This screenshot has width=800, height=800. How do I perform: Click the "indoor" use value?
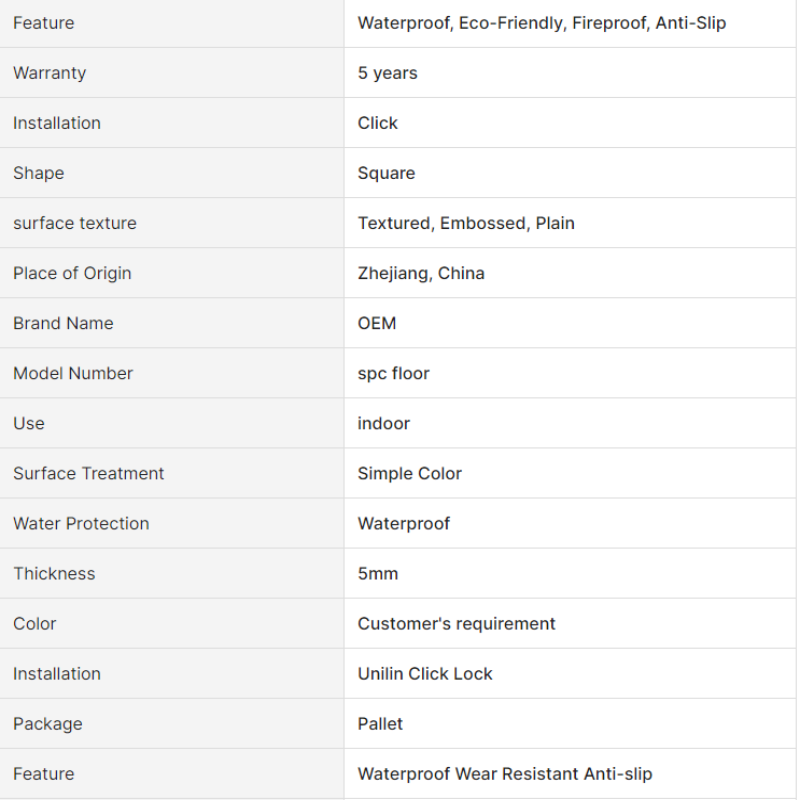click(x=384, y=423)
